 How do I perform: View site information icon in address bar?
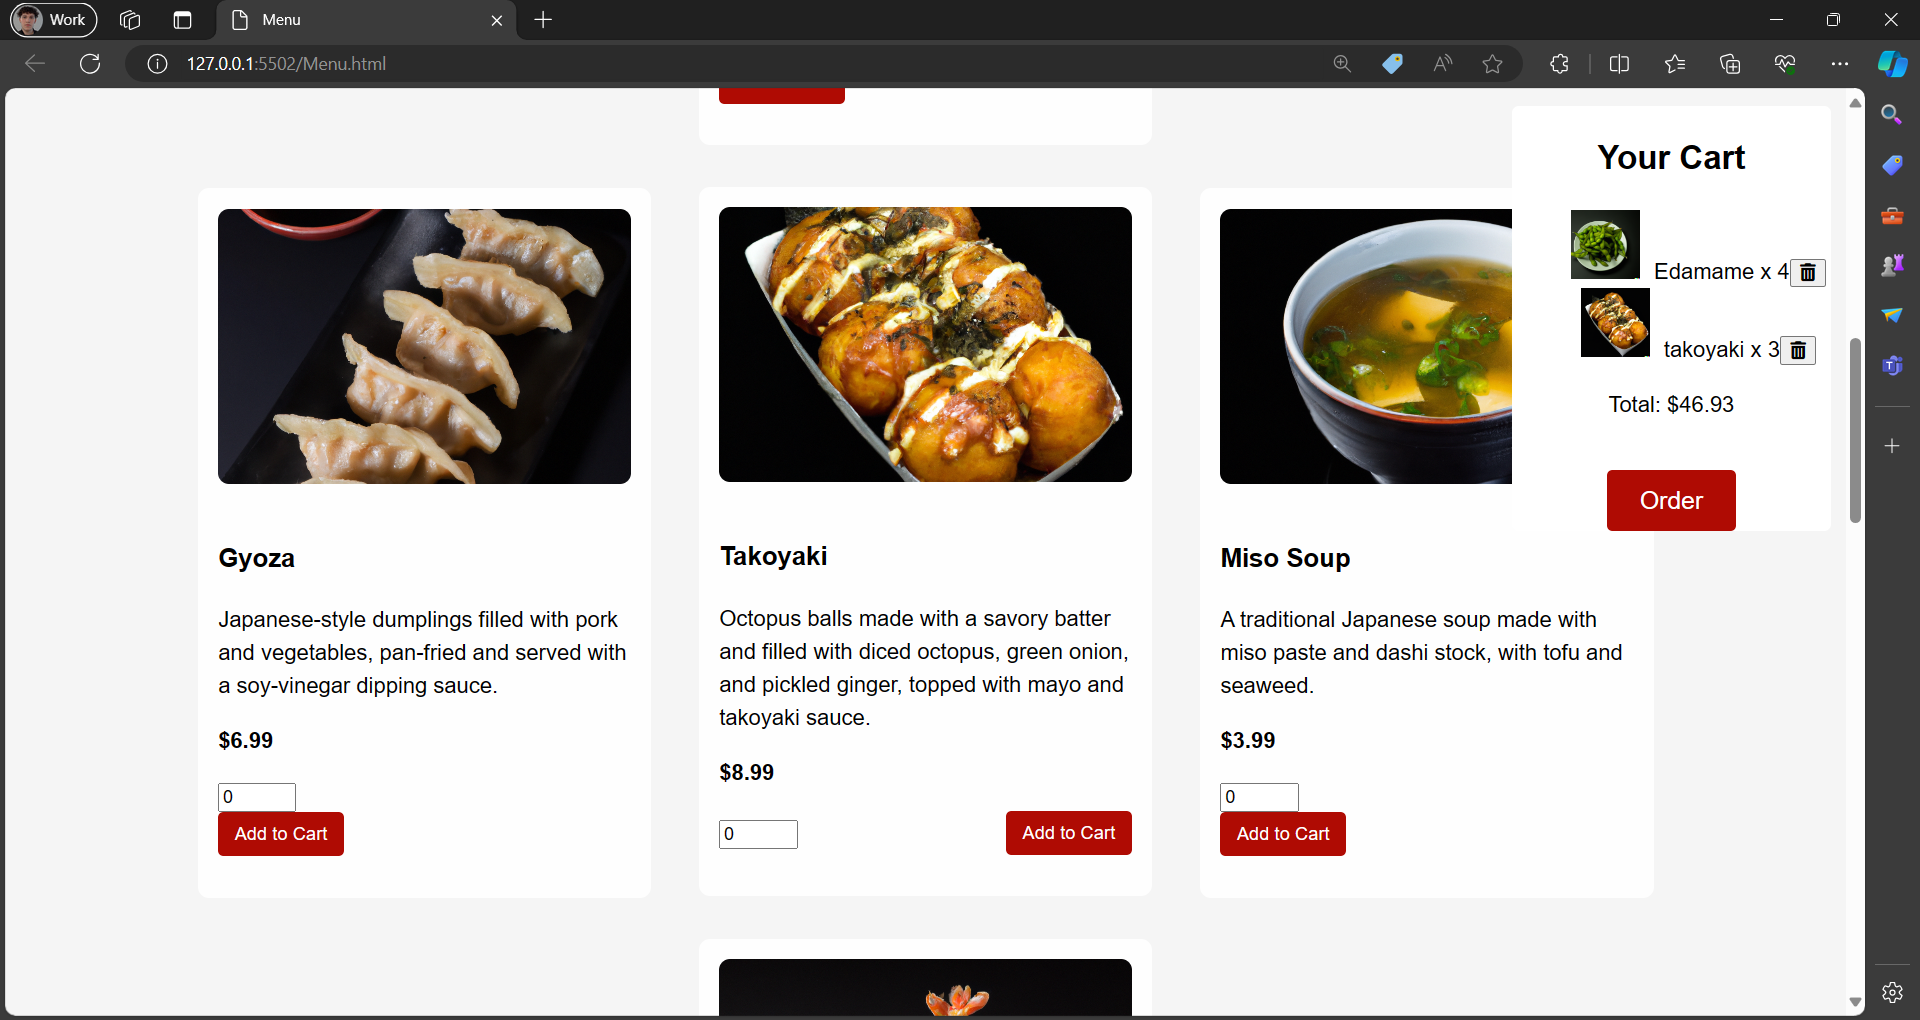pyautogui.click(x=157, y=64)
